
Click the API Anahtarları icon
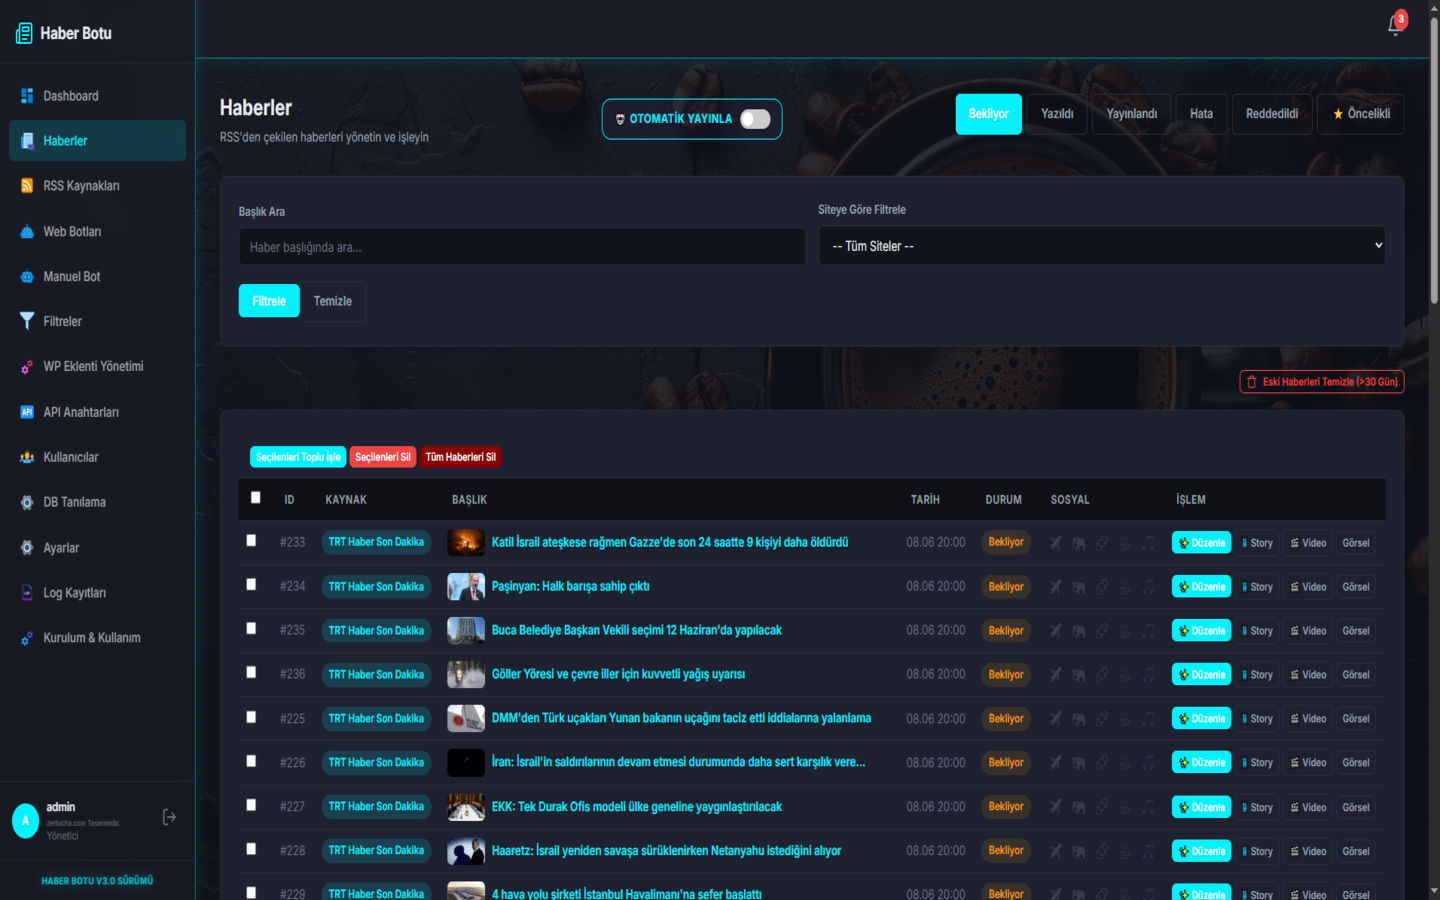(x=27, y=412)
